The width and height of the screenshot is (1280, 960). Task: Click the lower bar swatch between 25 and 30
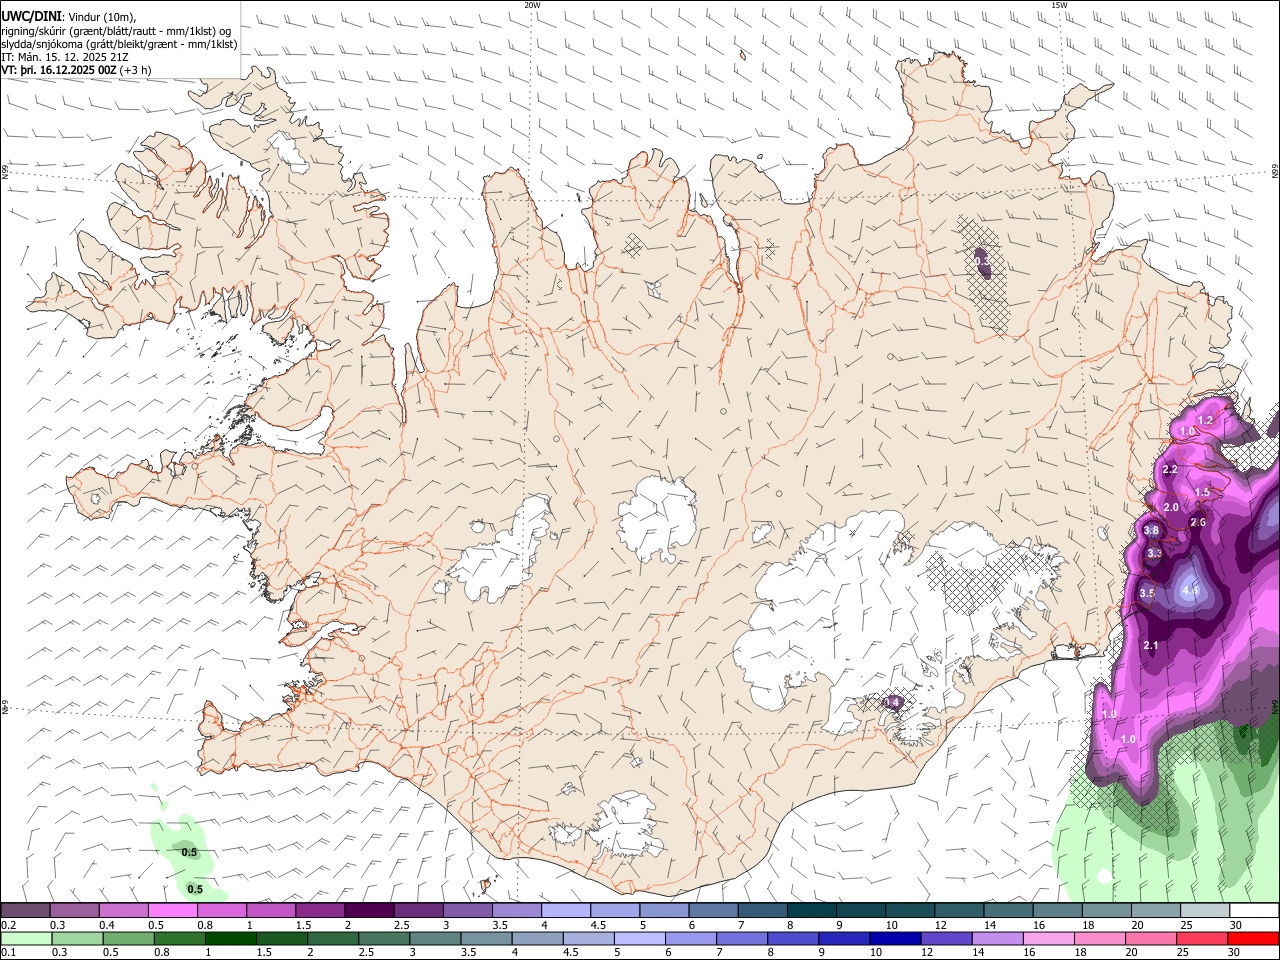[1202, 938]
